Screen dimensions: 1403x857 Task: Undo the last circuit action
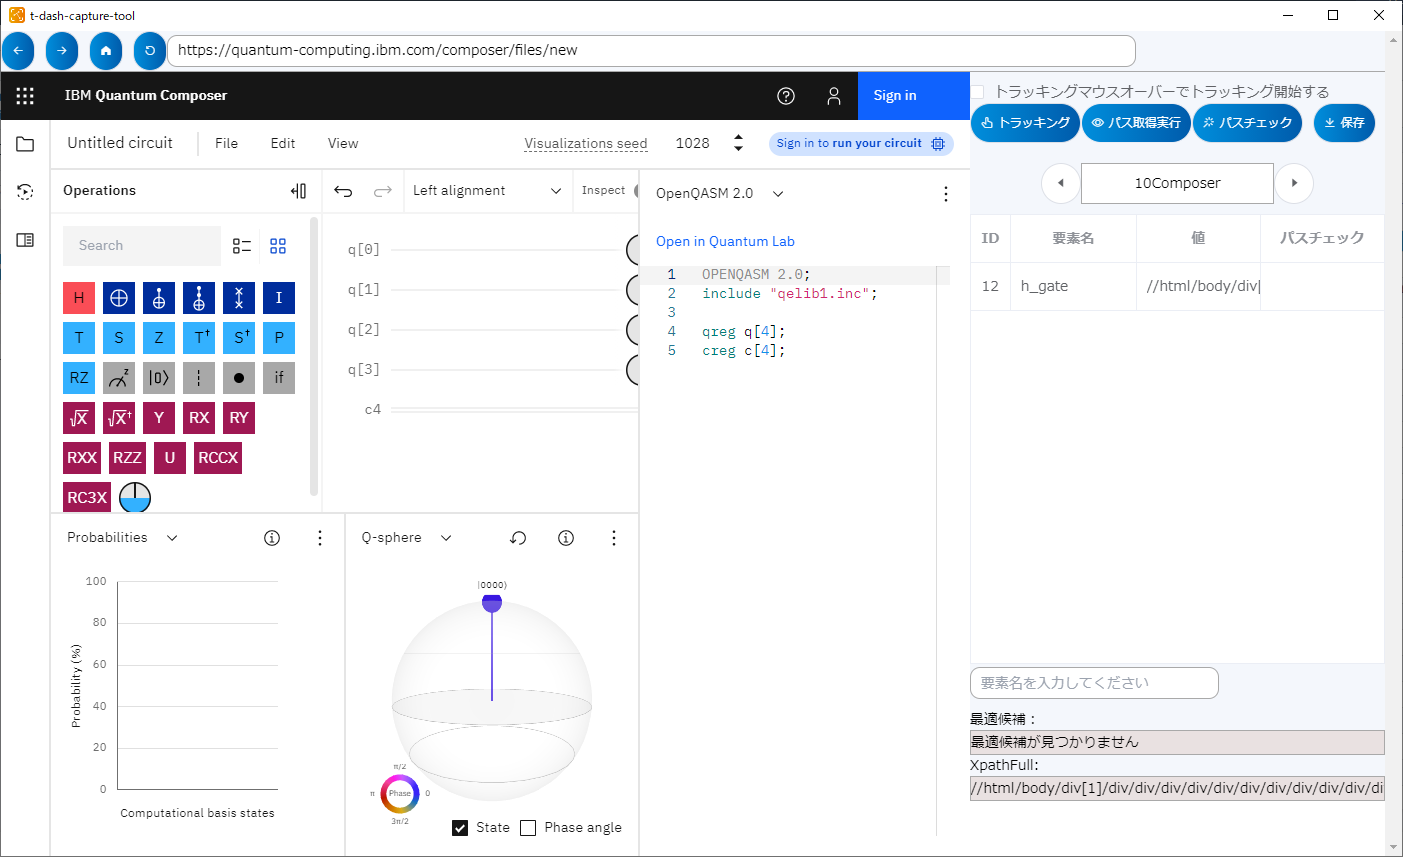343,191
